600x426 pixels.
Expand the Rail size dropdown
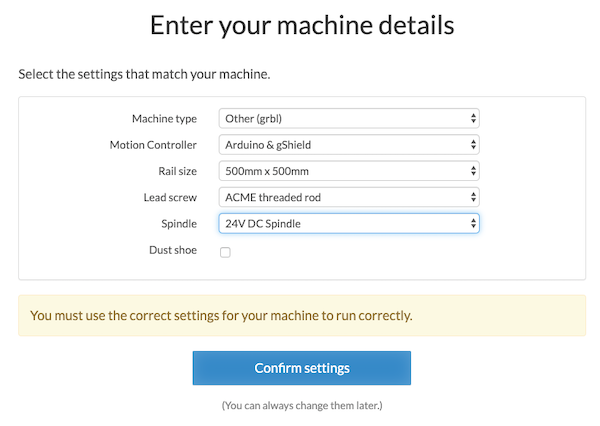pos(348,171)
